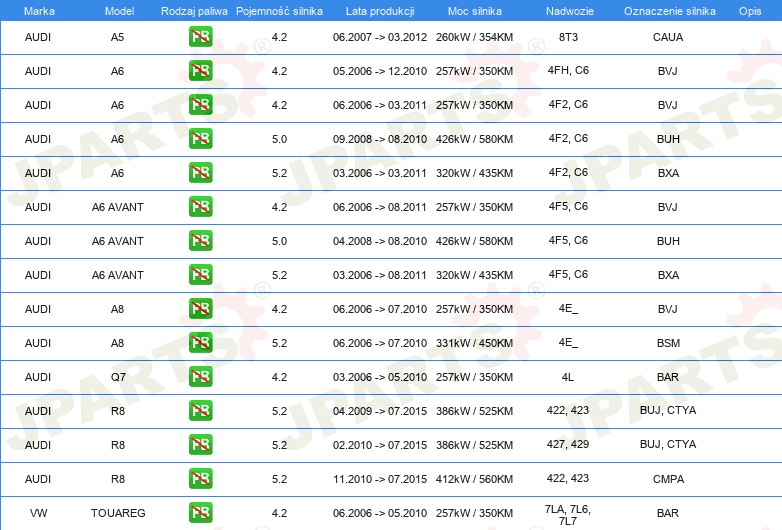Click the petrol fuel icon in Audi A5 row
This screenshot has height=530, width=782.
point(200,38)
